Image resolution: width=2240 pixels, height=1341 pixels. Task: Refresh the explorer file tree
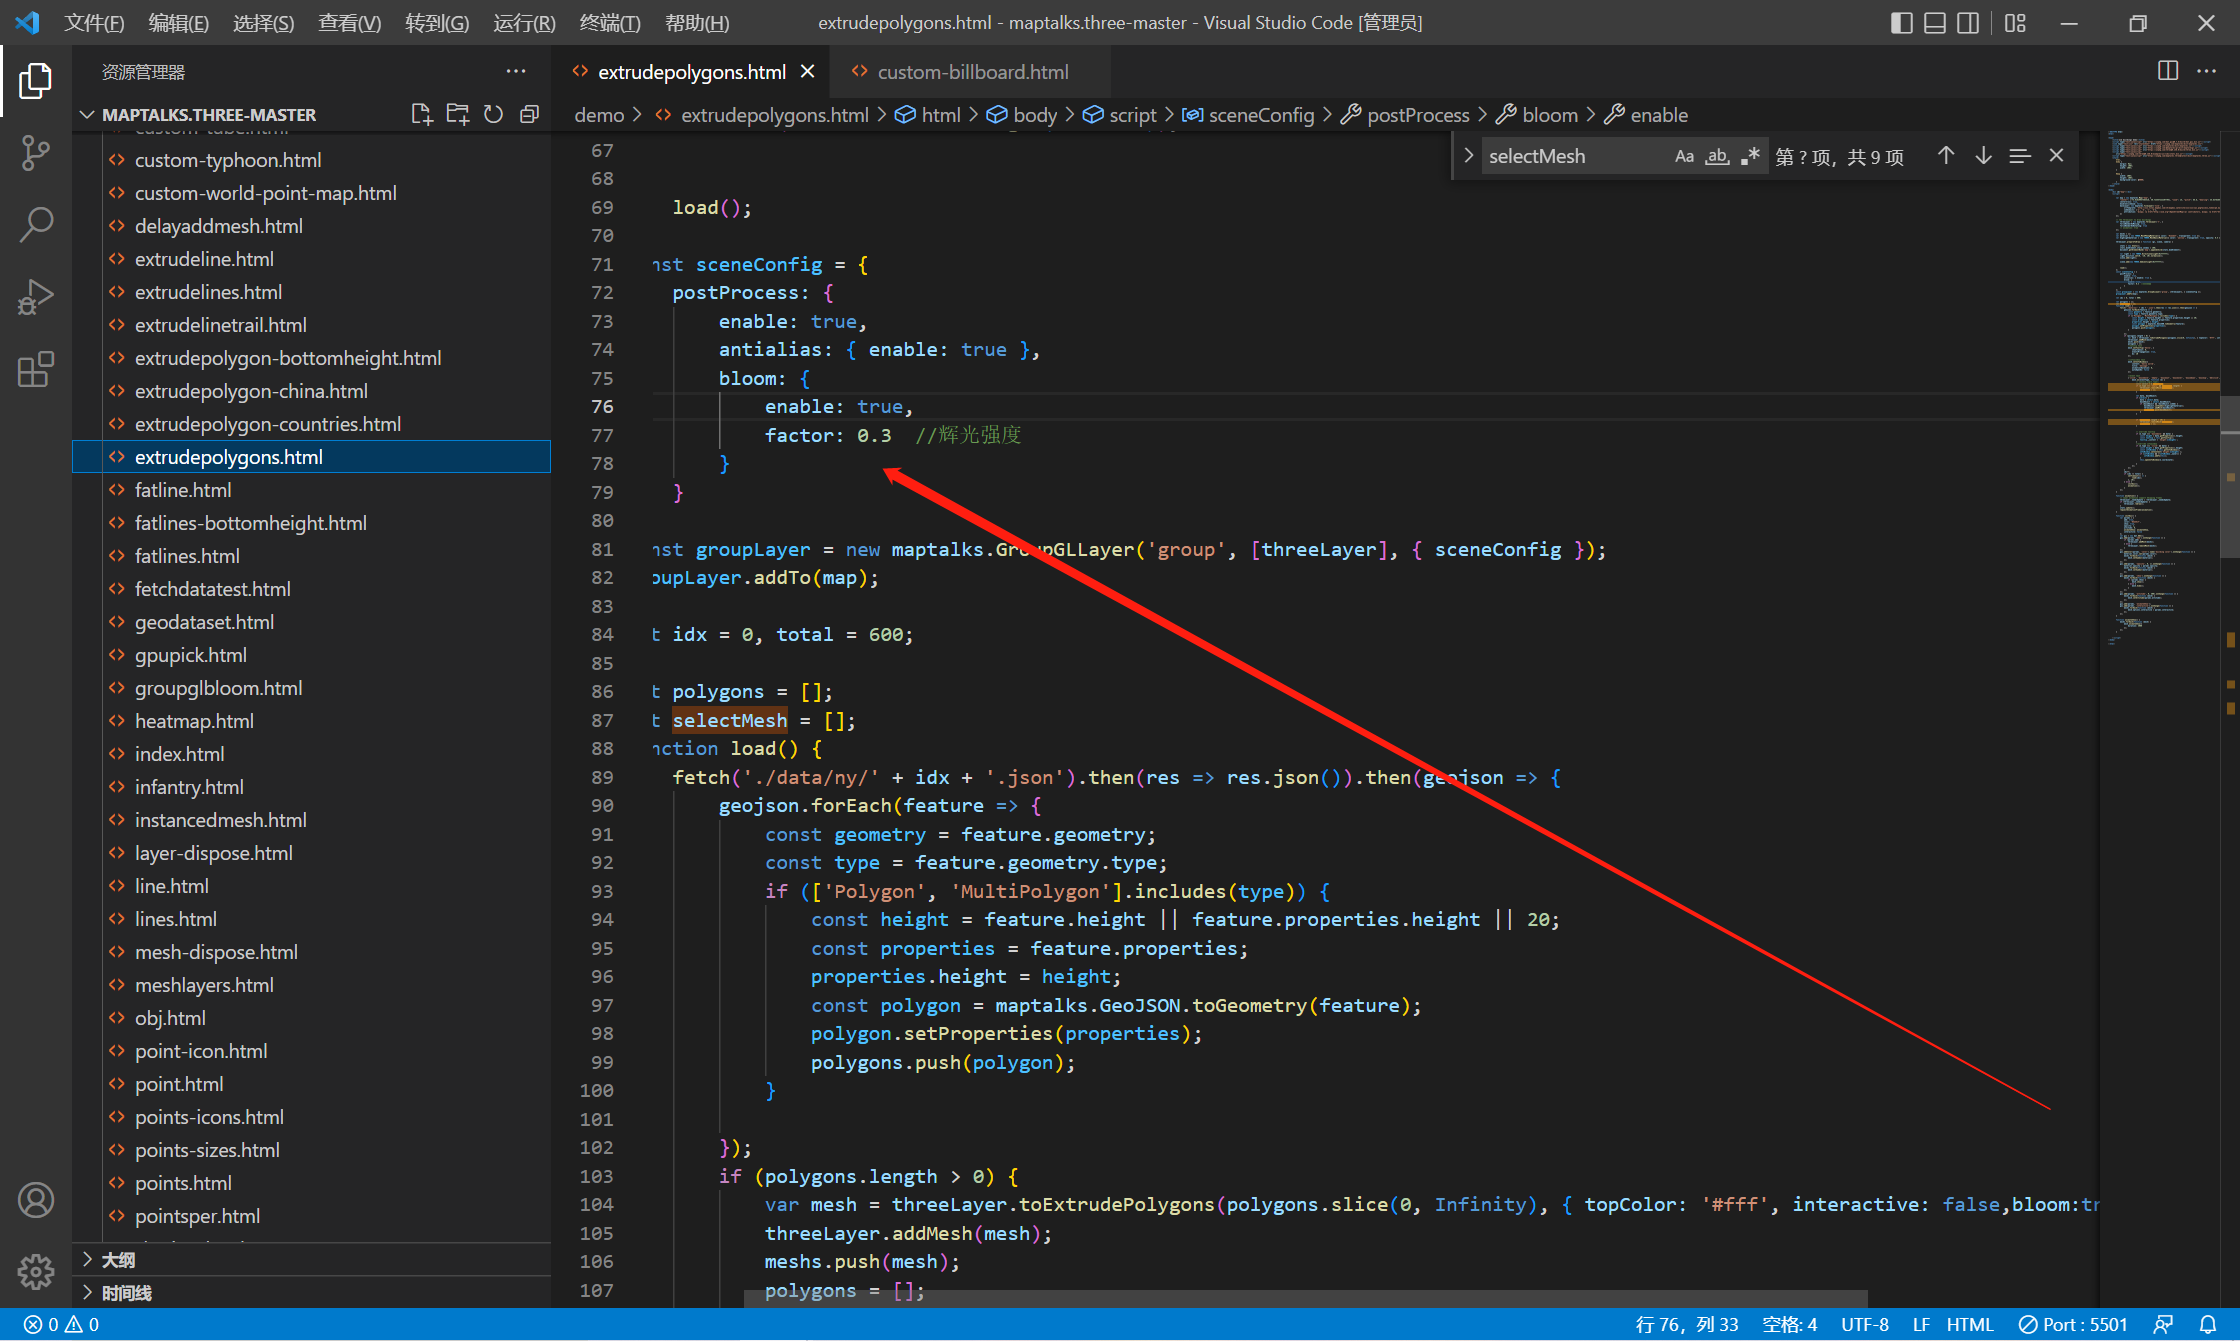pos(493,114)
